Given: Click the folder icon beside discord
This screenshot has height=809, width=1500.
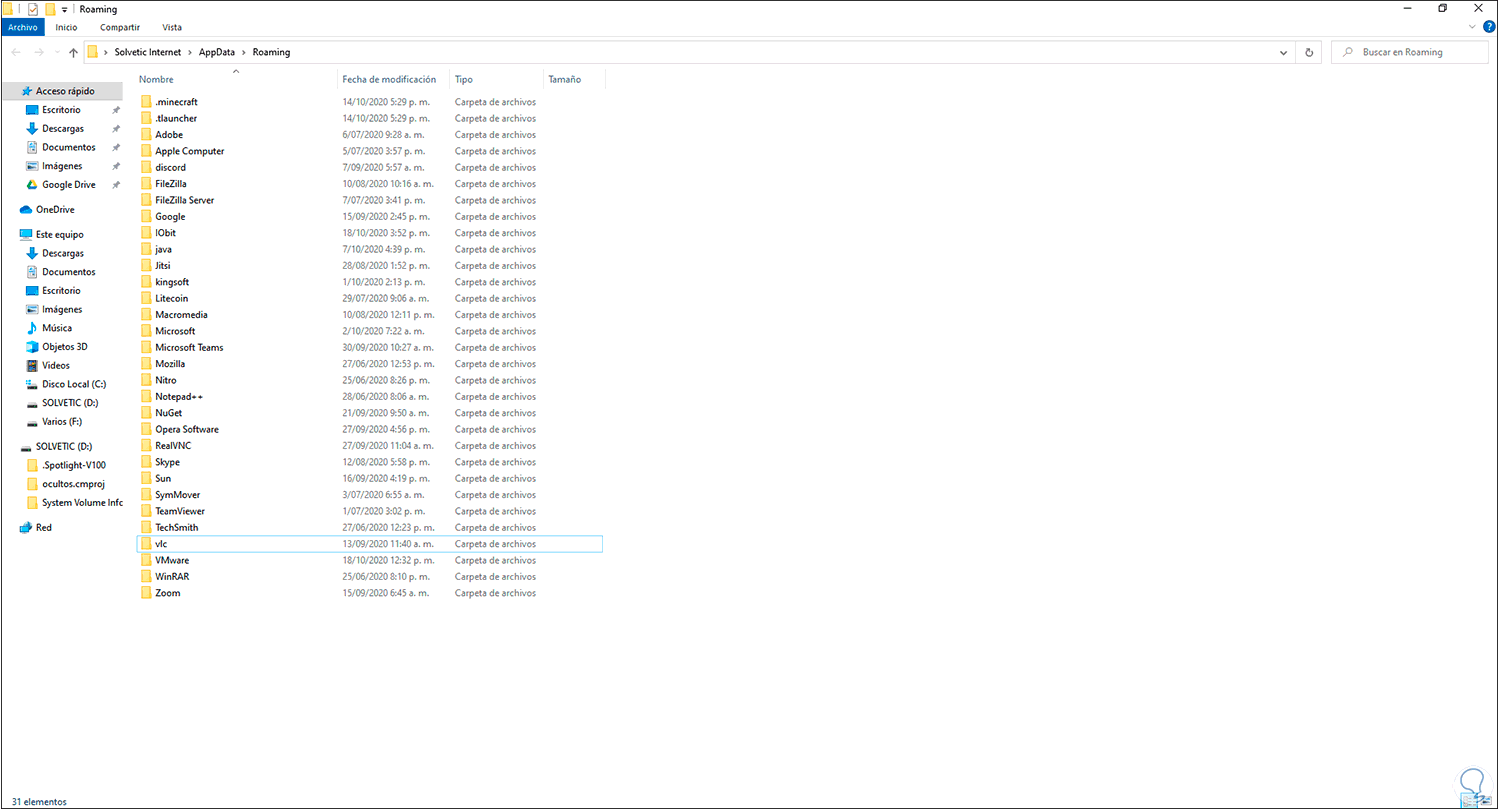Looking at the screenshot, I should pyautogui.click(x=146, y=168).
